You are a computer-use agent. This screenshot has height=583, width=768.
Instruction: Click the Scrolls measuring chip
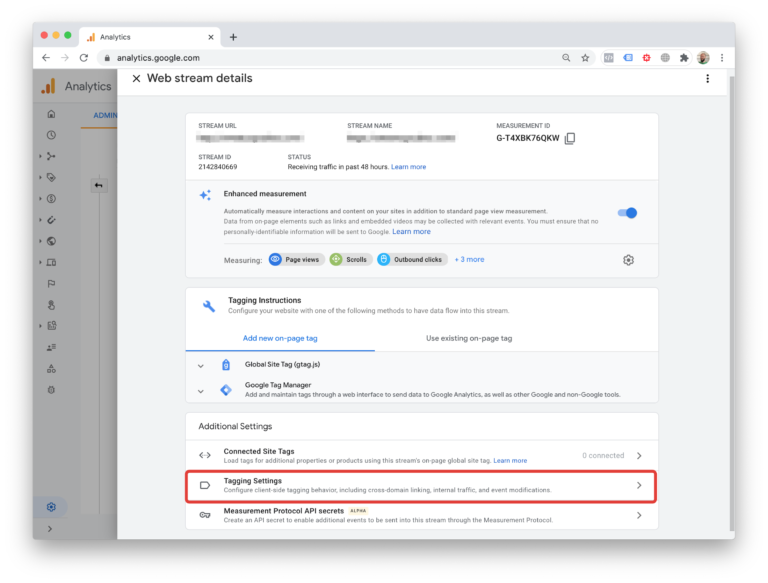350,260
